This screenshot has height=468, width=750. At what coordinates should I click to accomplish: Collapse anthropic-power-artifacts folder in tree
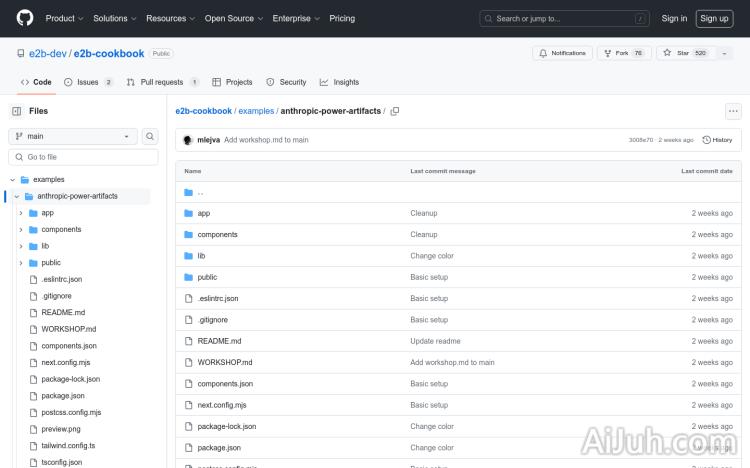(16, 196)
